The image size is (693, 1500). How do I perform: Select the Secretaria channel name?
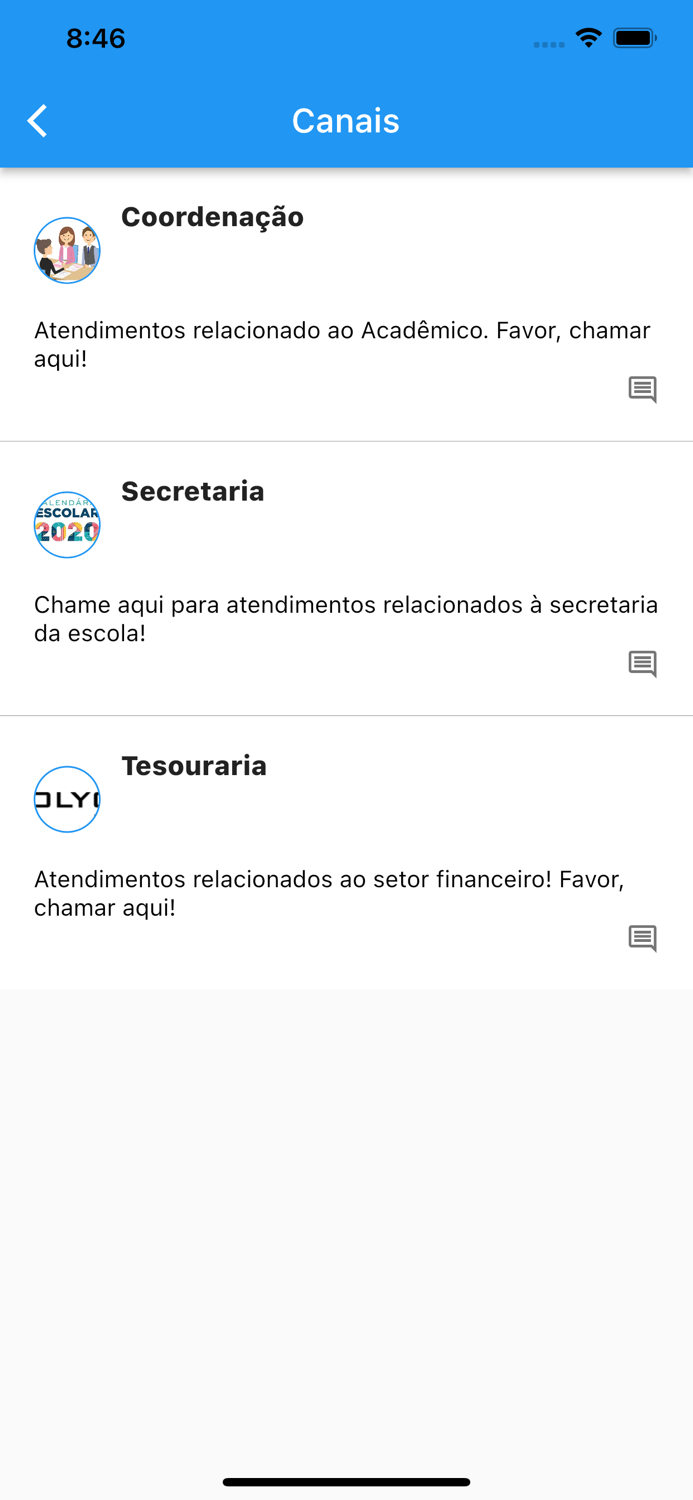[192, 491]
